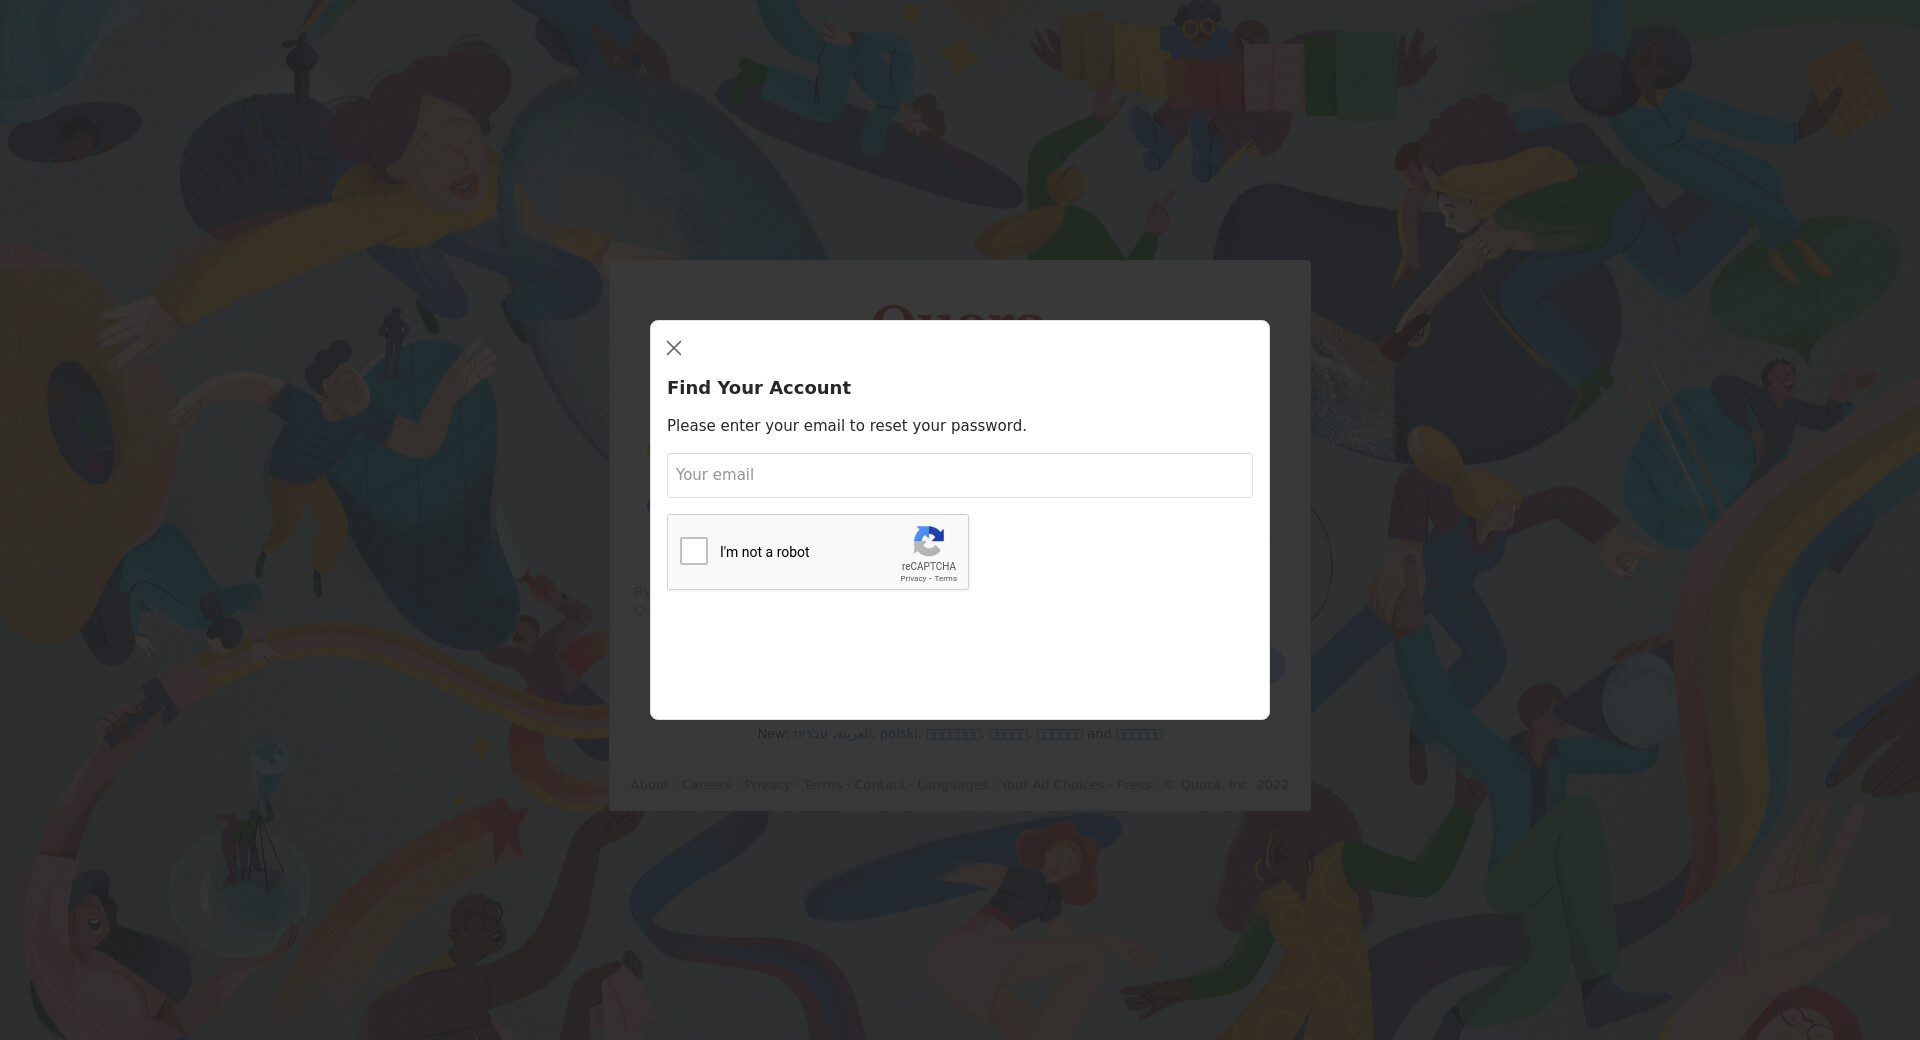1920x1040 pixels.
Task: Select the polski language link
Action: click(x=898, y=734)
